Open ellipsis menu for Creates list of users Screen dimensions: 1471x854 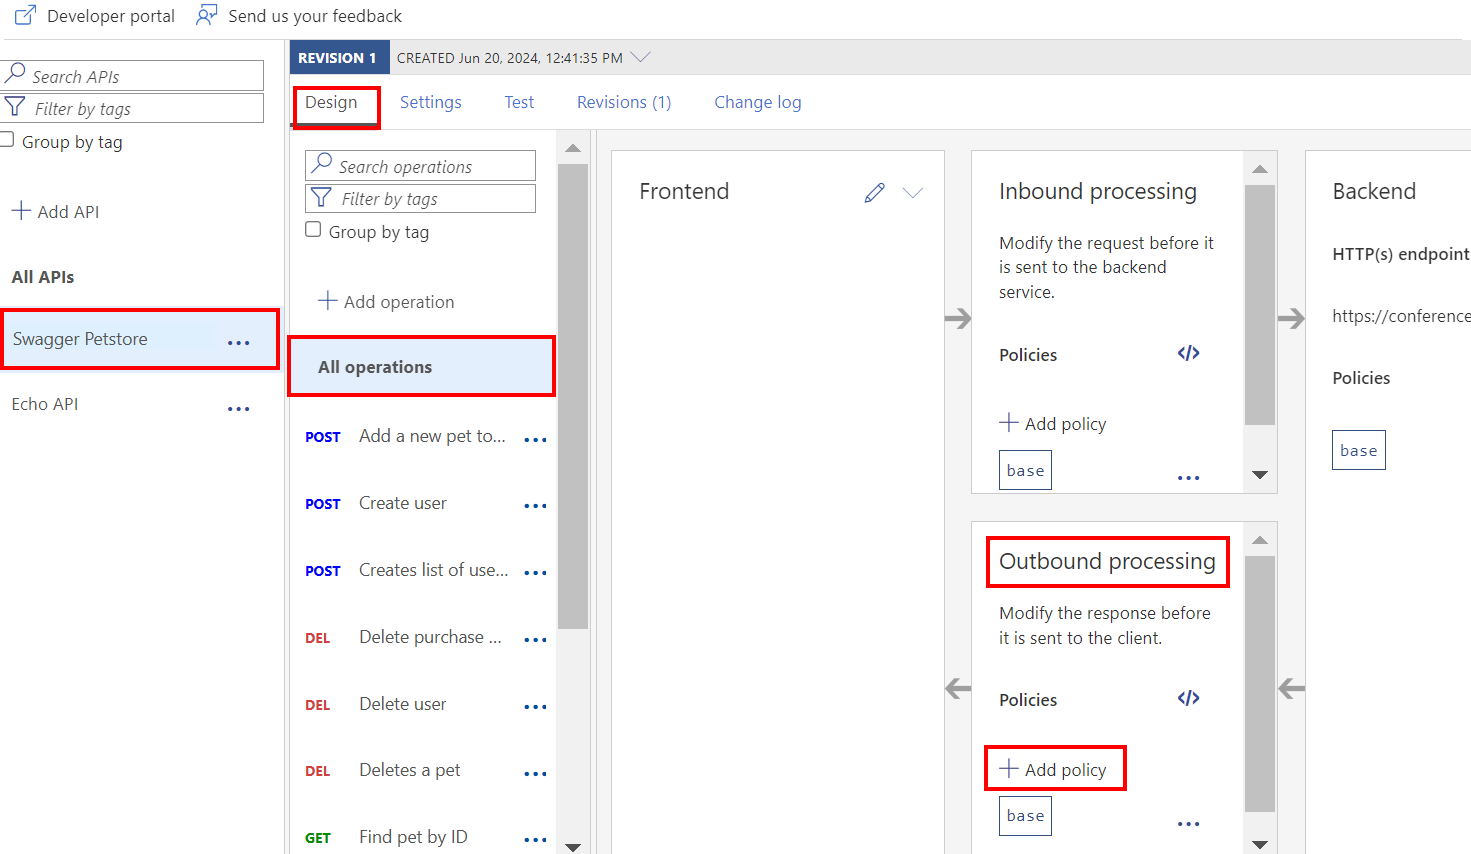click(535, 573)
